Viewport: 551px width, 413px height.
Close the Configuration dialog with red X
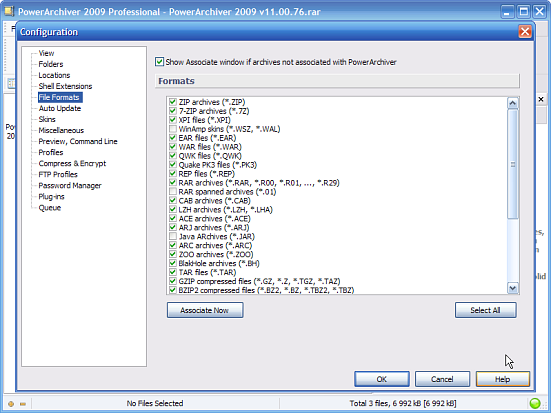[525, 32]
